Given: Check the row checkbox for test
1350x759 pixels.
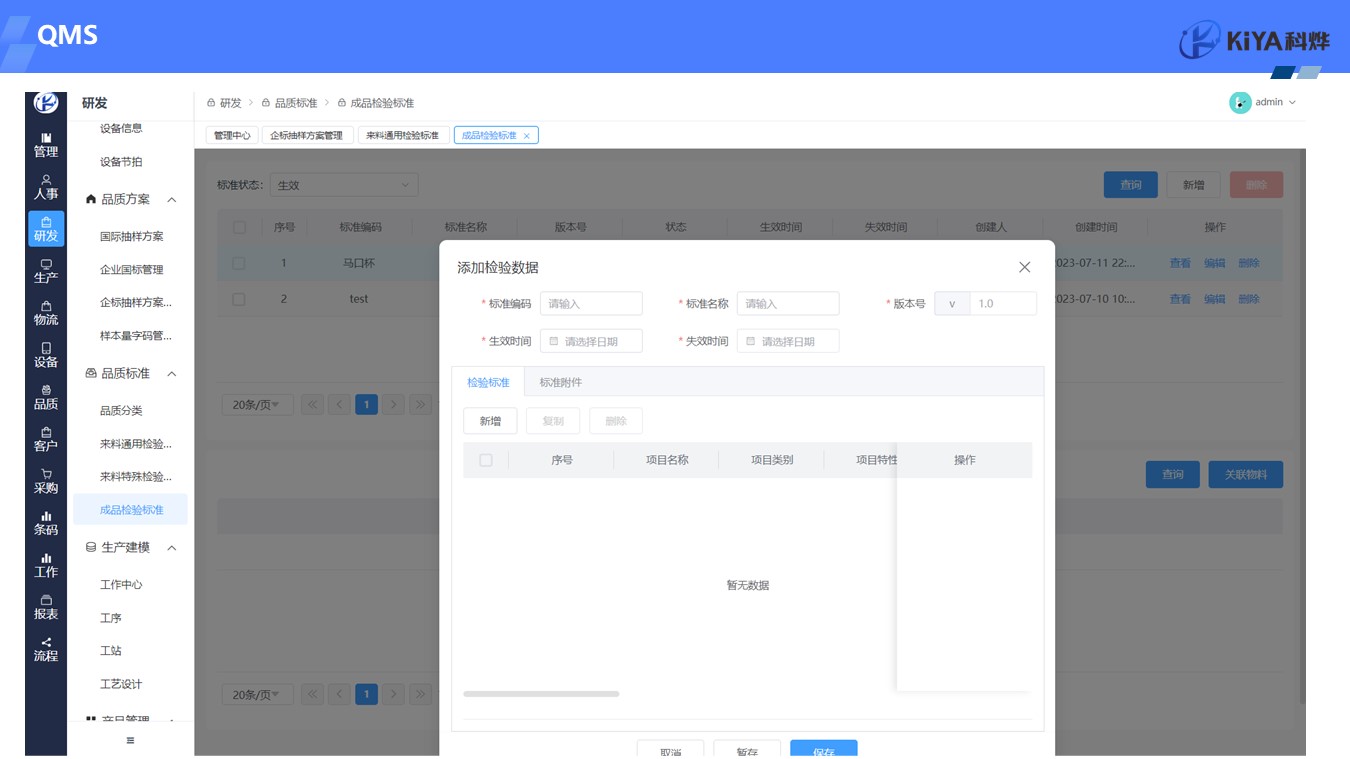Looking at the screenshot, I should pyautogui.click(x=238, y=299).
